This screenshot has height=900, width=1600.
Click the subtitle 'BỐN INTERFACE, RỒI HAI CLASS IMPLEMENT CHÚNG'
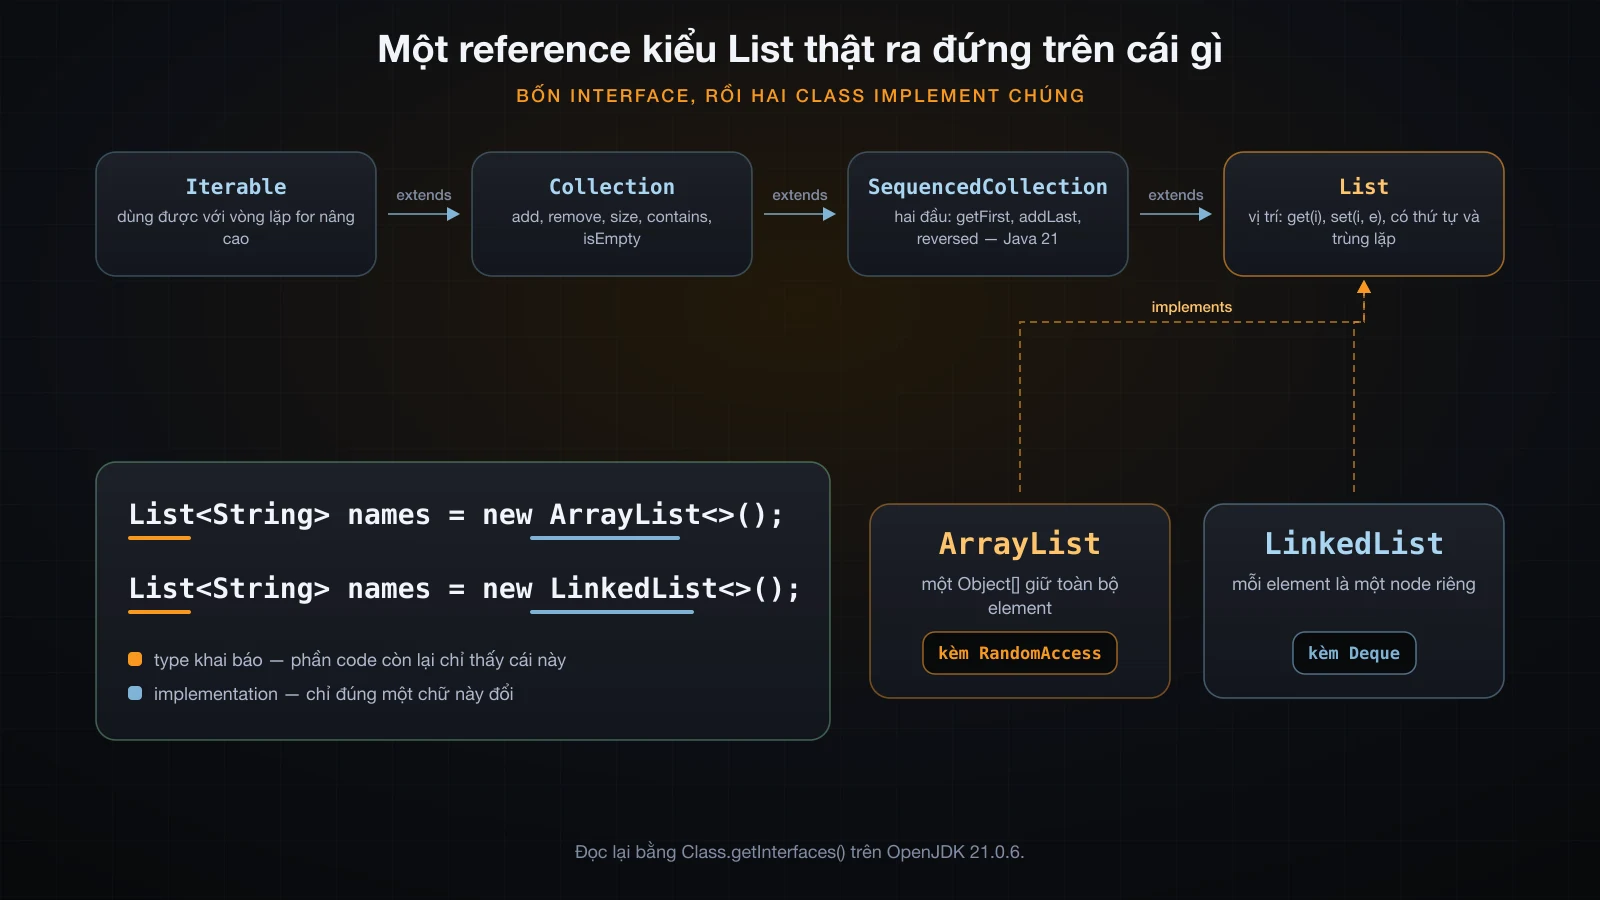click(x=800, y=96)
